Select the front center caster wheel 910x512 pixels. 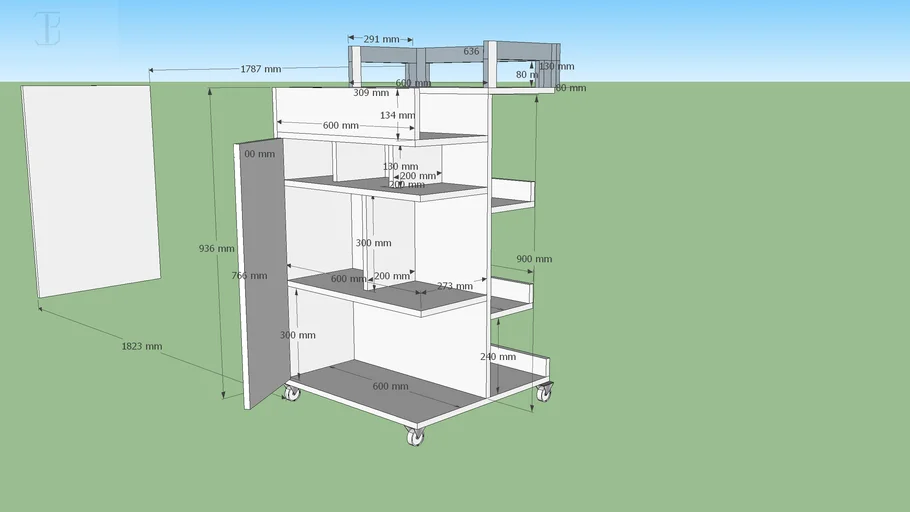pyautogui.click(x=415, y=435)
